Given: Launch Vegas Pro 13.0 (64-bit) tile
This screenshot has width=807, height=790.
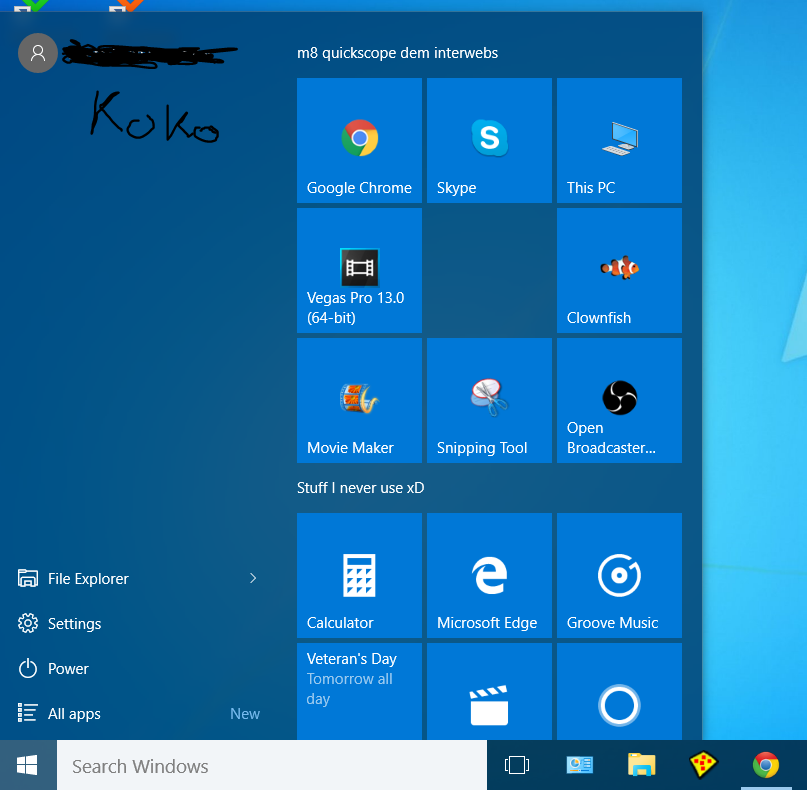Looking at the screenshot, I should coord(359,270).
